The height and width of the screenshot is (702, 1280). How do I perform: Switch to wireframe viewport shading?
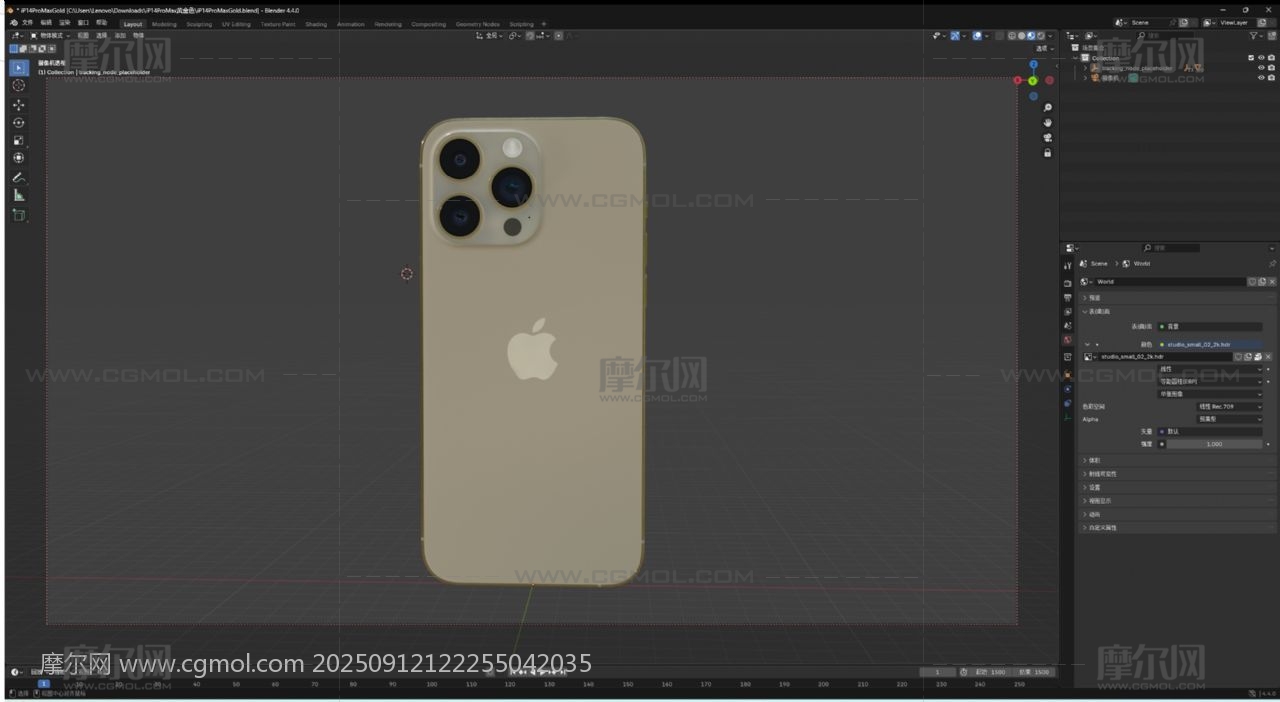coord(1012,36)
